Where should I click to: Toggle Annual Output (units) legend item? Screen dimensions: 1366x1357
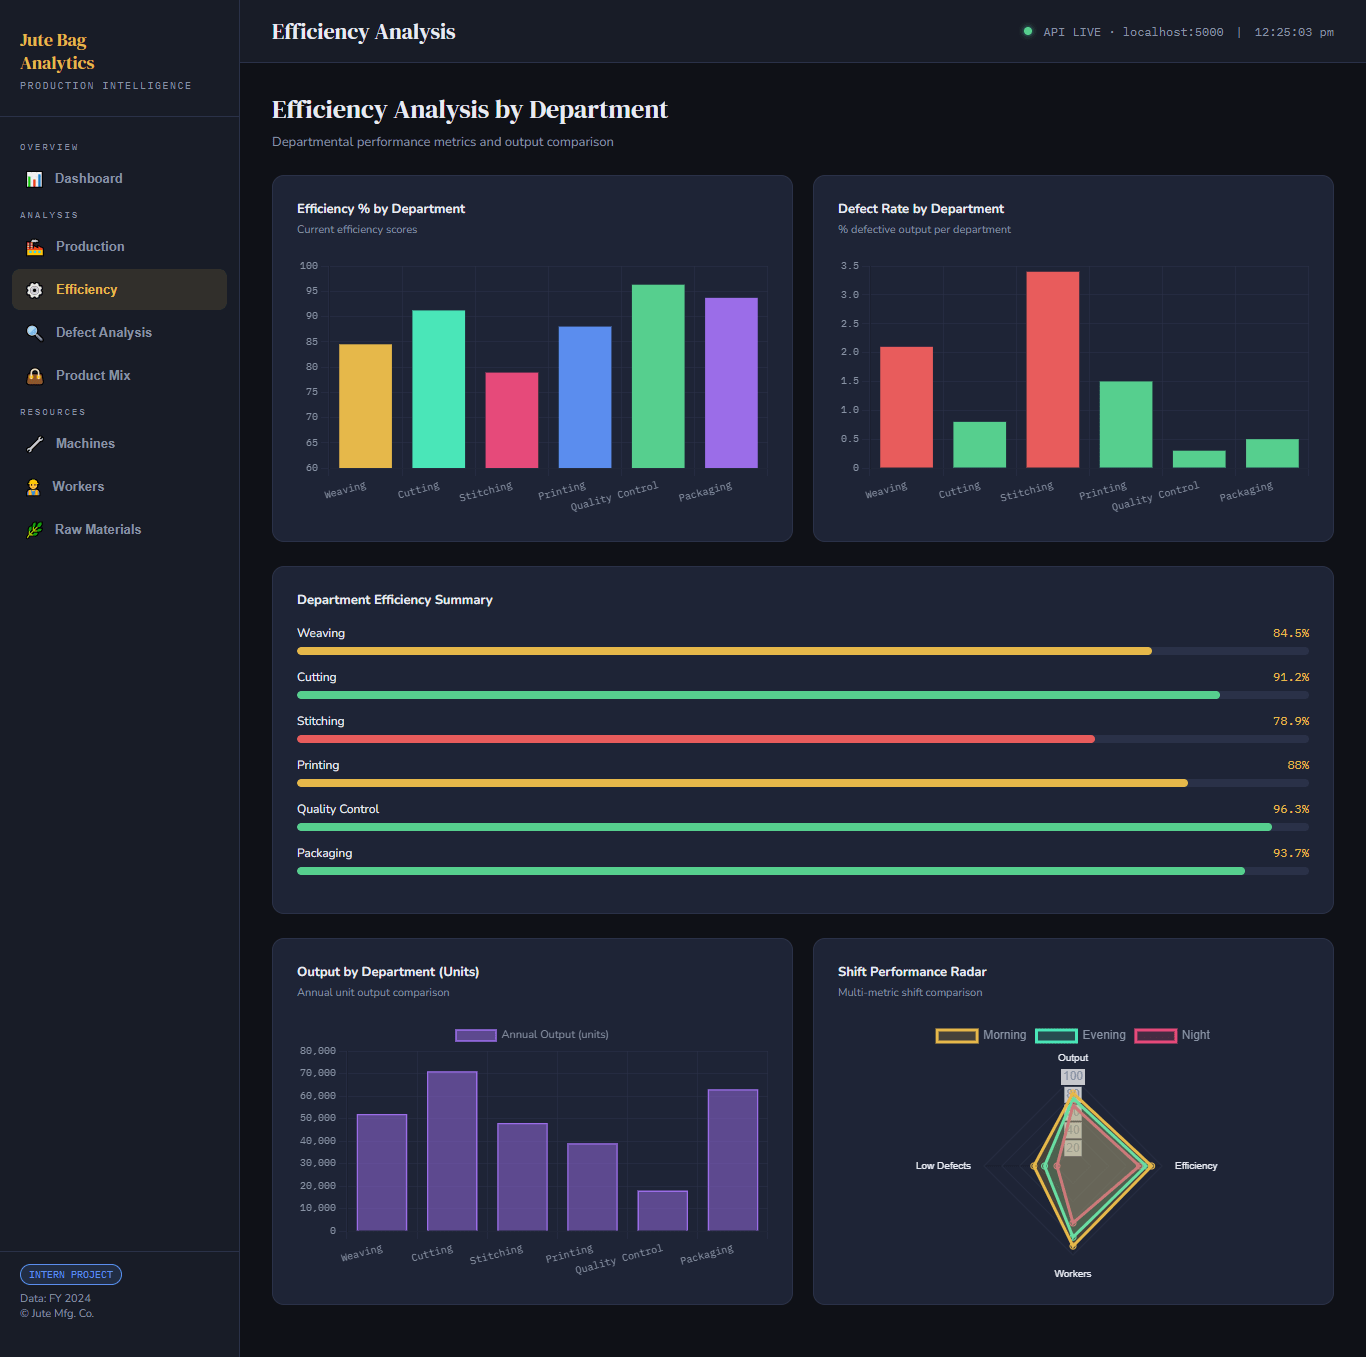point(532,1035)
